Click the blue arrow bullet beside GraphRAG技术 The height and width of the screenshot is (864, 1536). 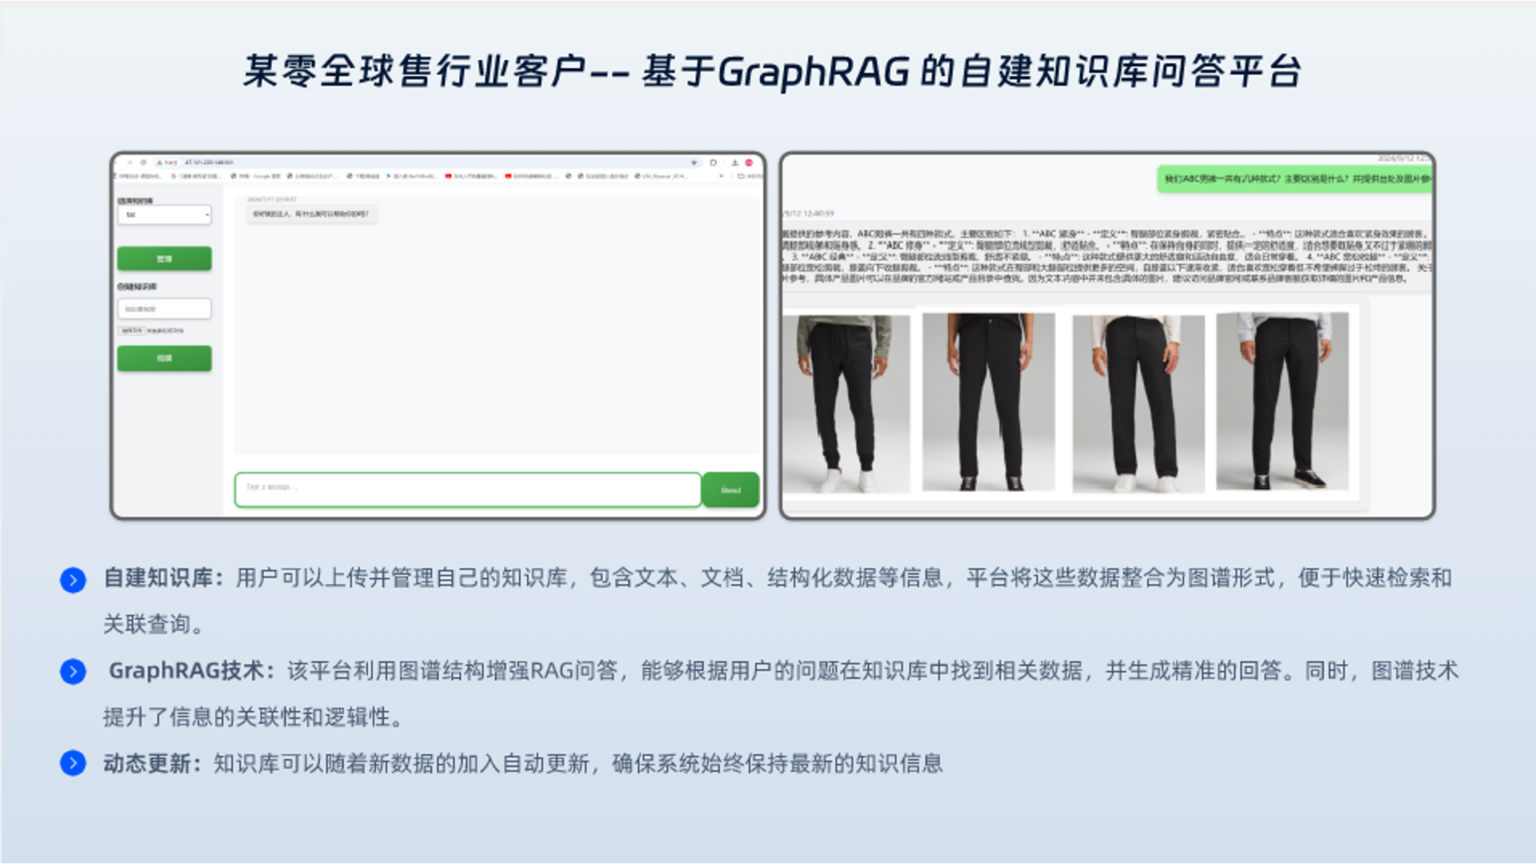(73, 671)
